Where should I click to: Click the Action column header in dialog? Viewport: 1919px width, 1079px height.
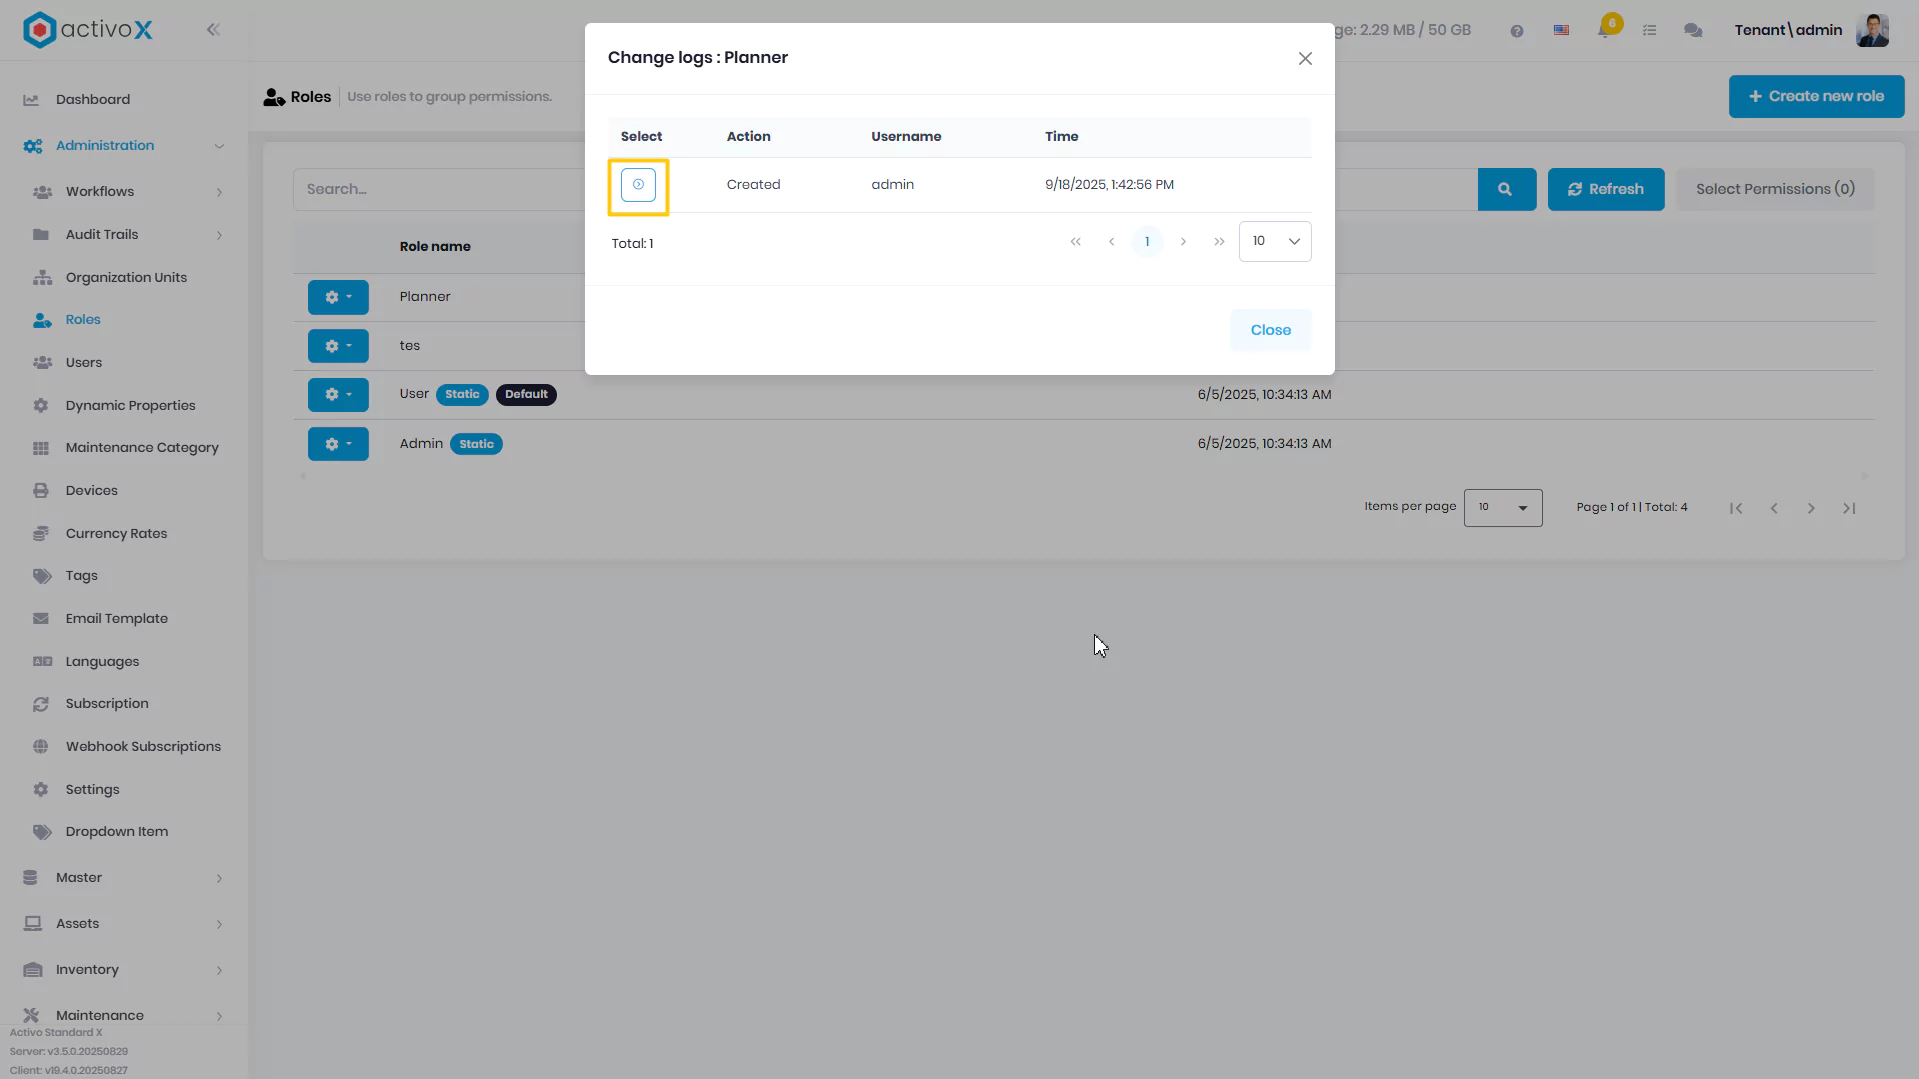coord(748,137)
